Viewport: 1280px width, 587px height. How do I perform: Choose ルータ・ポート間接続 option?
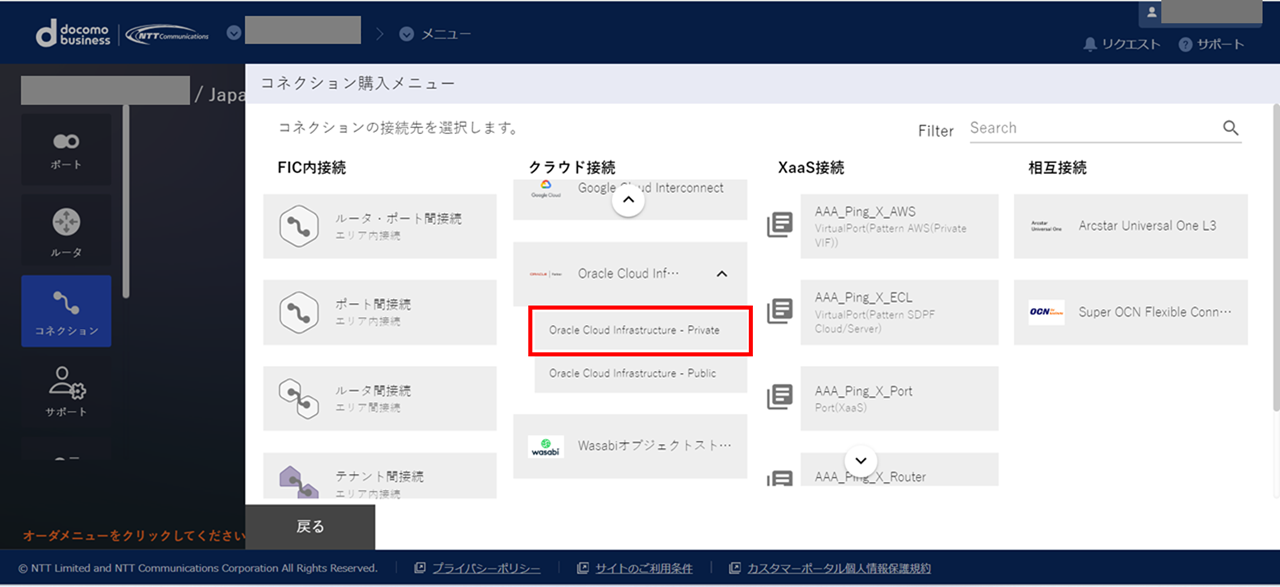tap(380, 226)
